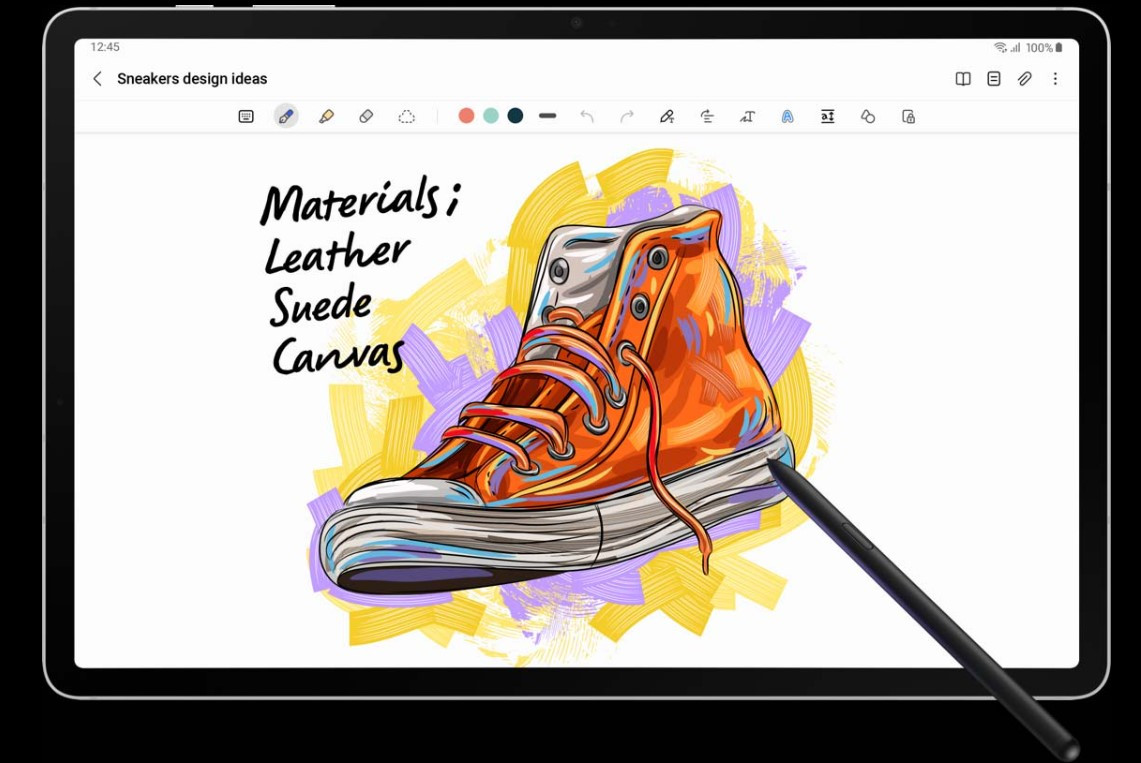
Task: Open the three-dot more options menu
Action: pos(1055,79)
